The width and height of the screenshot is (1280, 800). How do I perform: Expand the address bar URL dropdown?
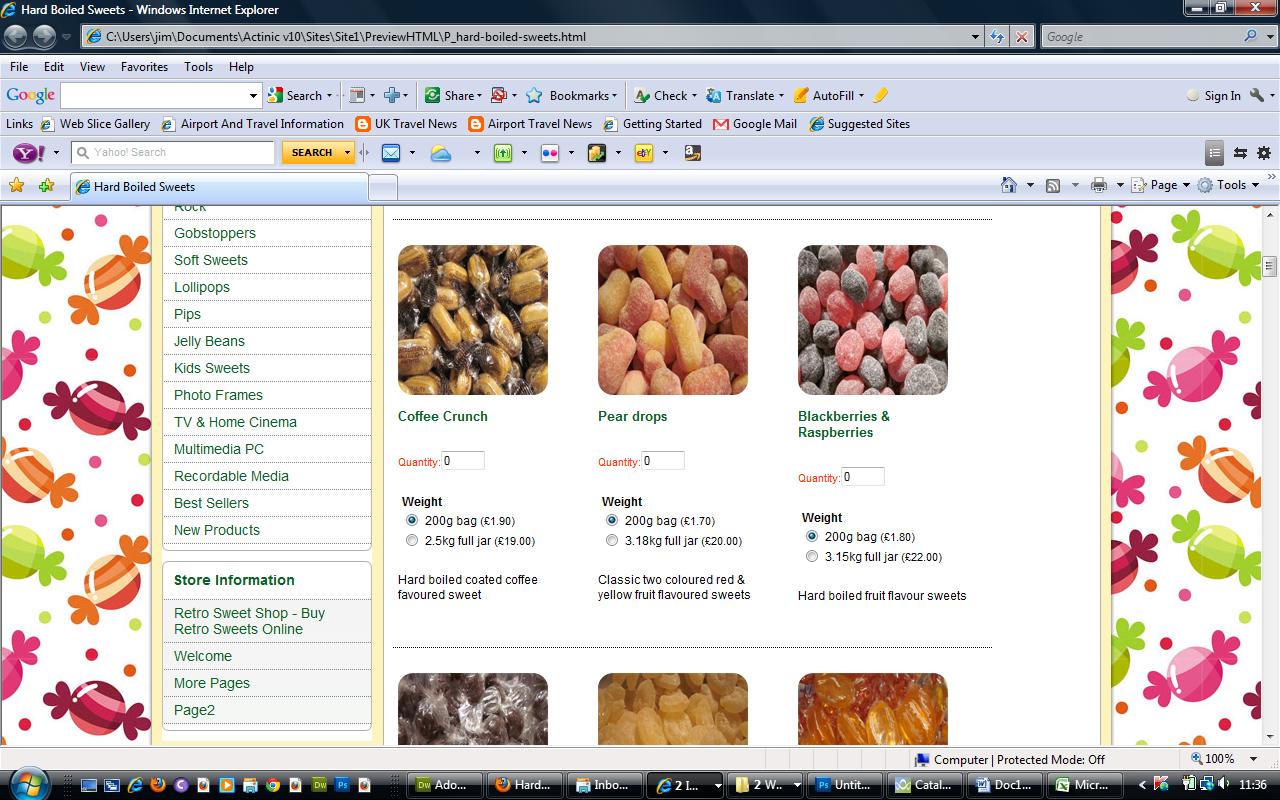coord(976,37)
